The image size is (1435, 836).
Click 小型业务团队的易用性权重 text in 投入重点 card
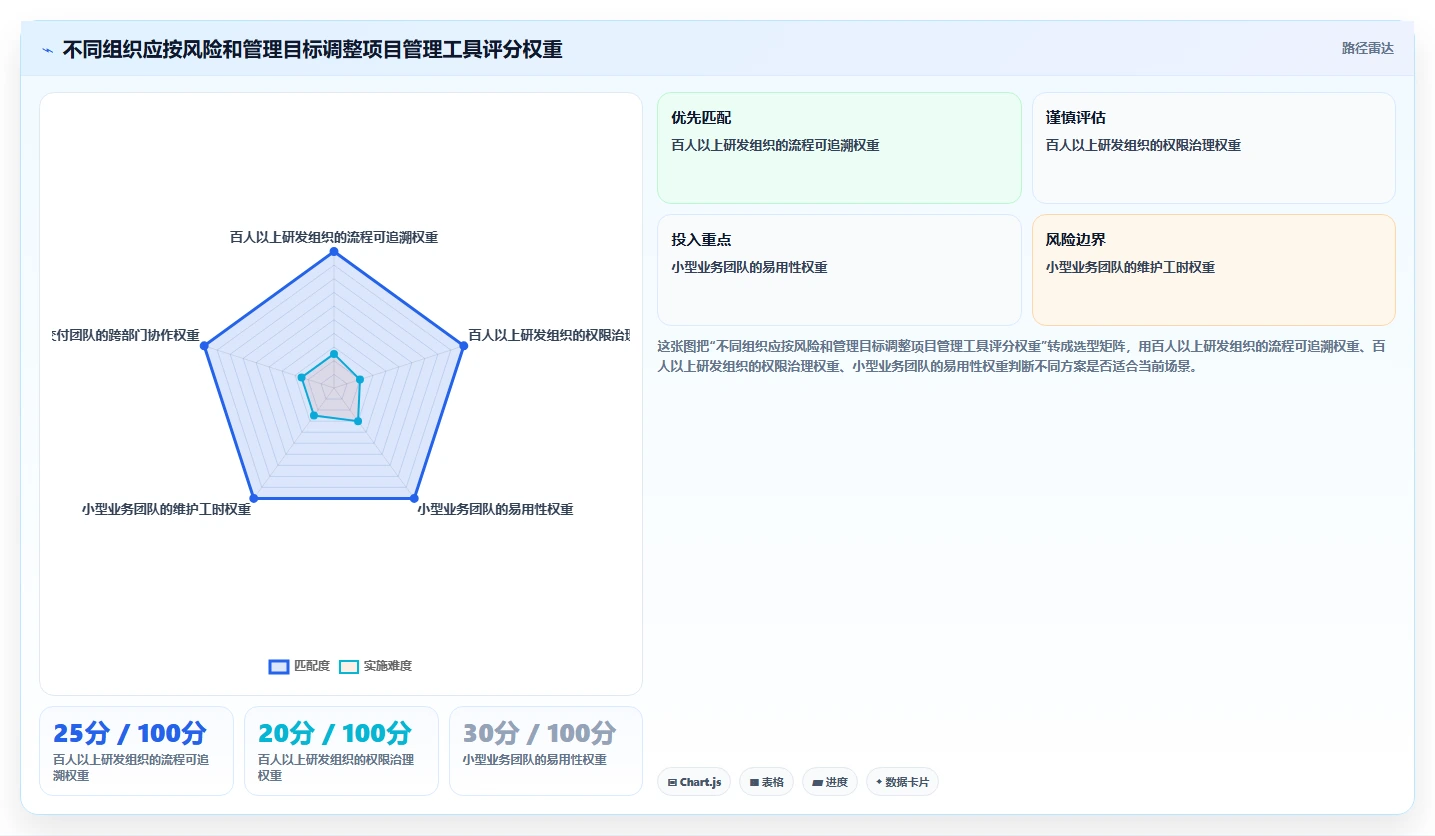(x=749, y=267)
